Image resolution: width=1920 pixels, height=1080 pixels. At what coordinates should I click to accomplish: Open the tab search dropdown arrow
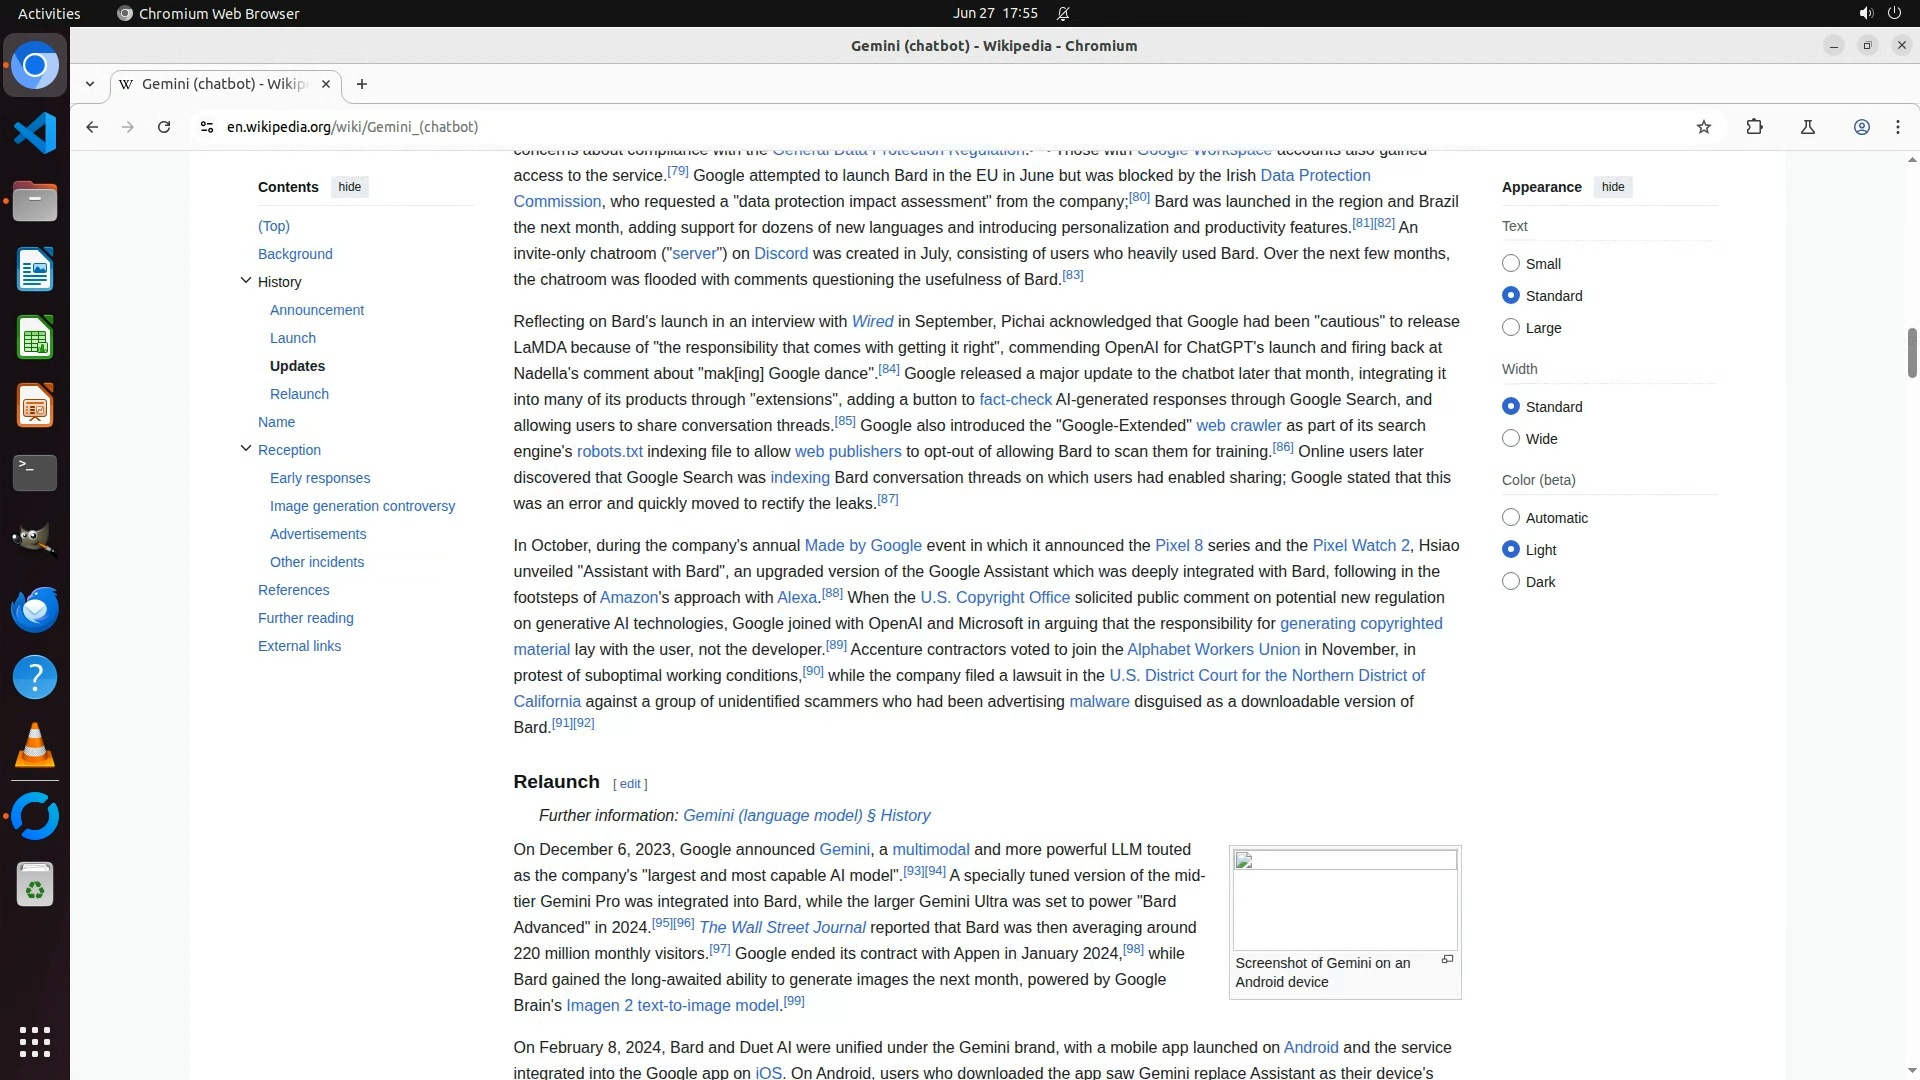(90, 84)
